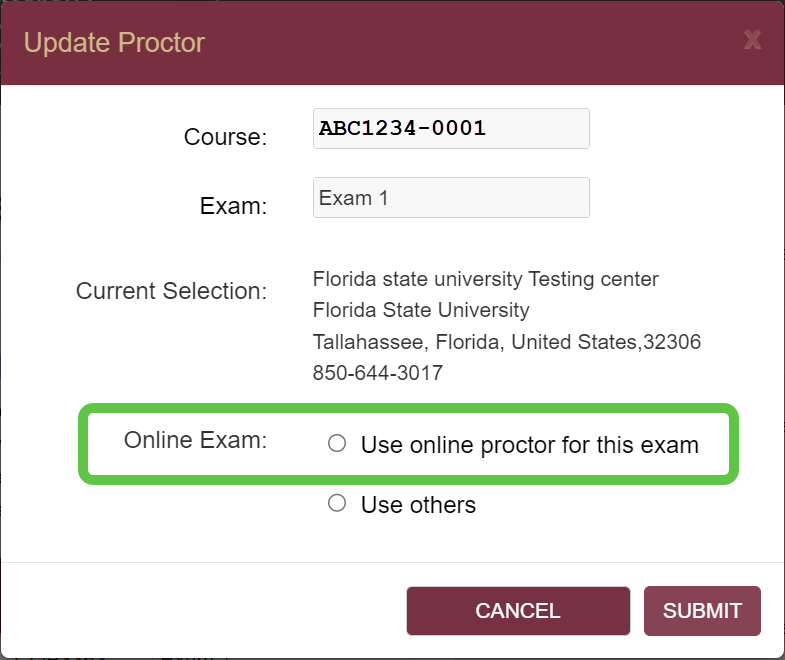Click the phone number 850-644-3017
This screenshot has height=660, width=785.
point(378,373)
